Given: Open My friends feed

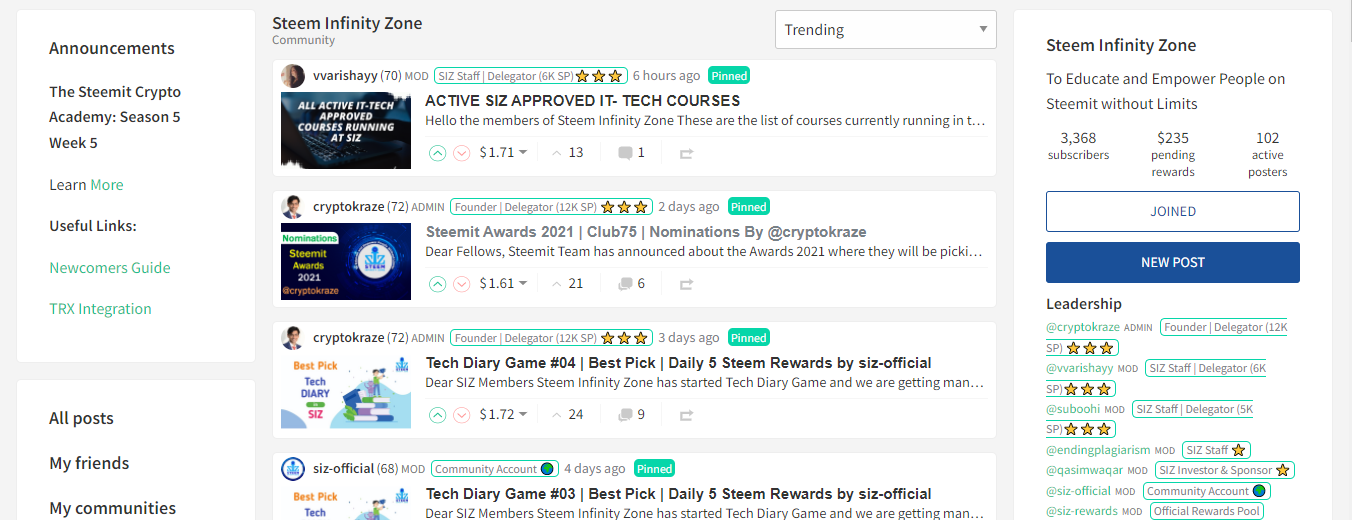Looking at the screenshot, I should [89, 463].
